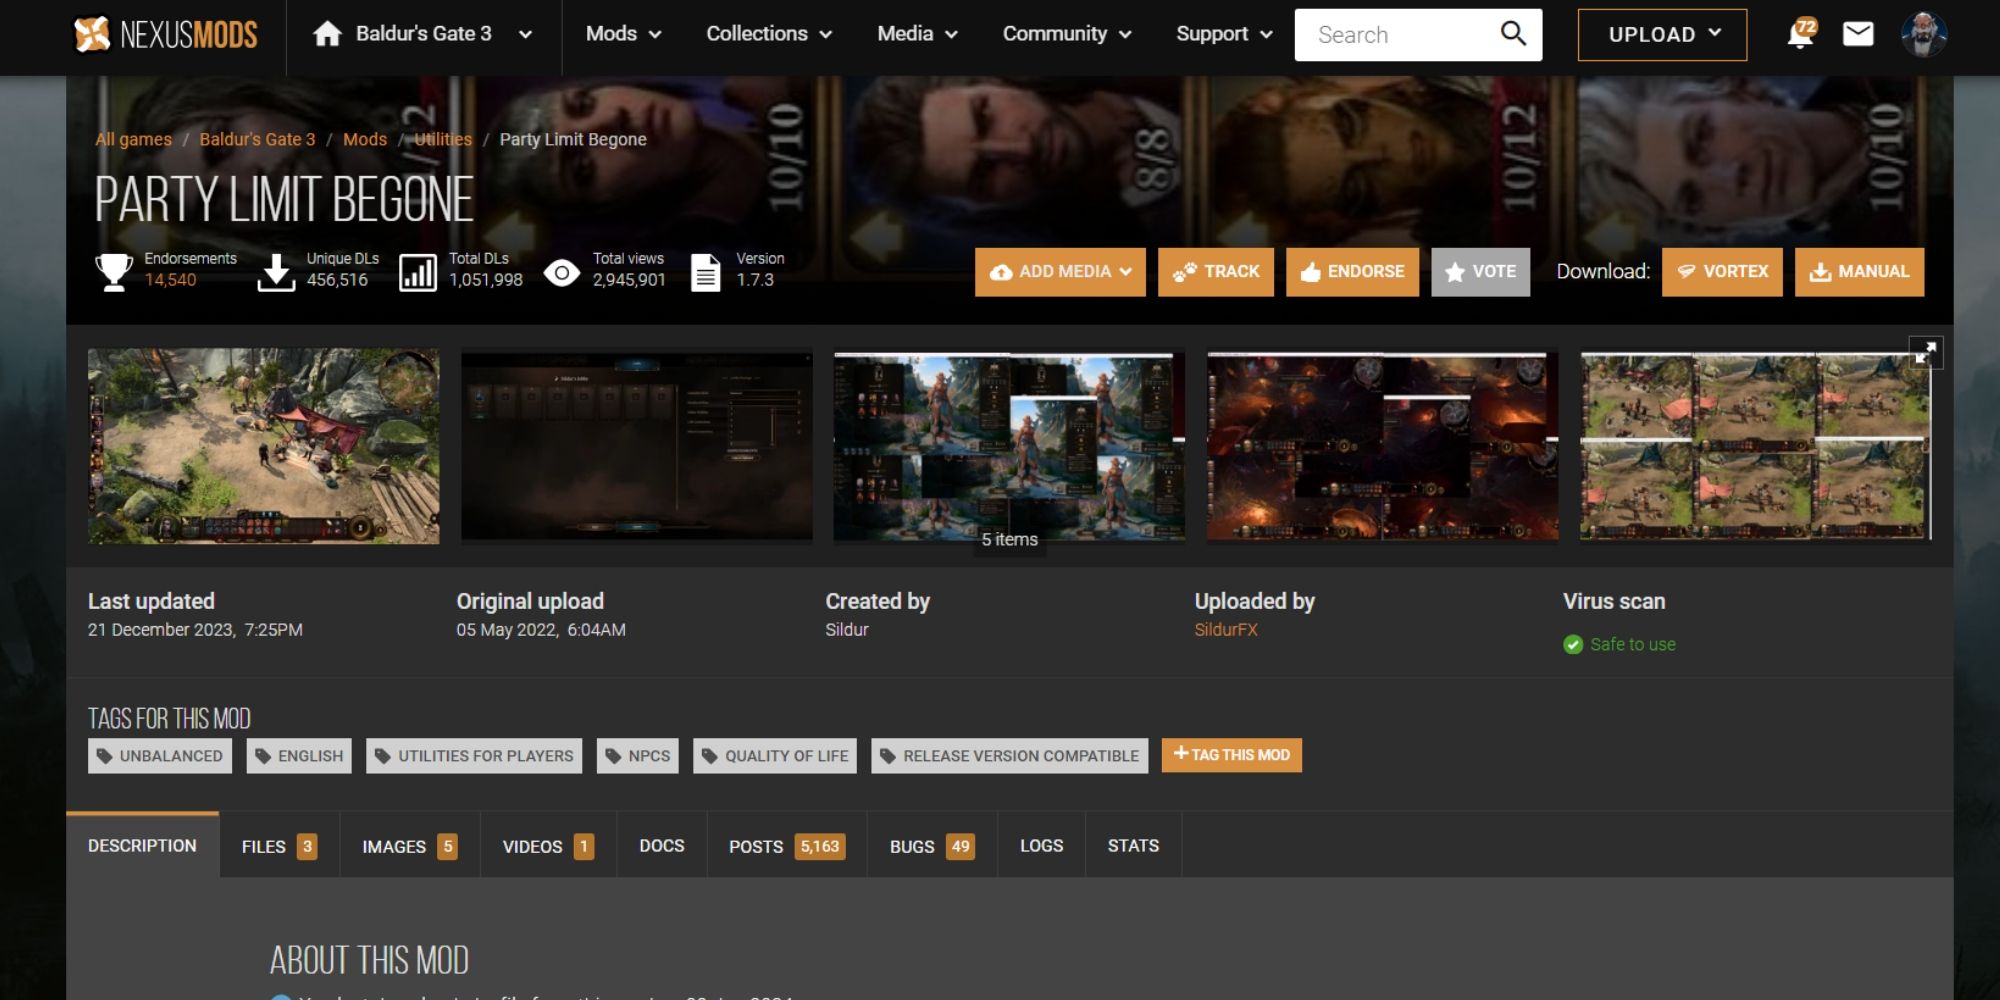Expand the image gallery to fullscreen

[1925, 352]
